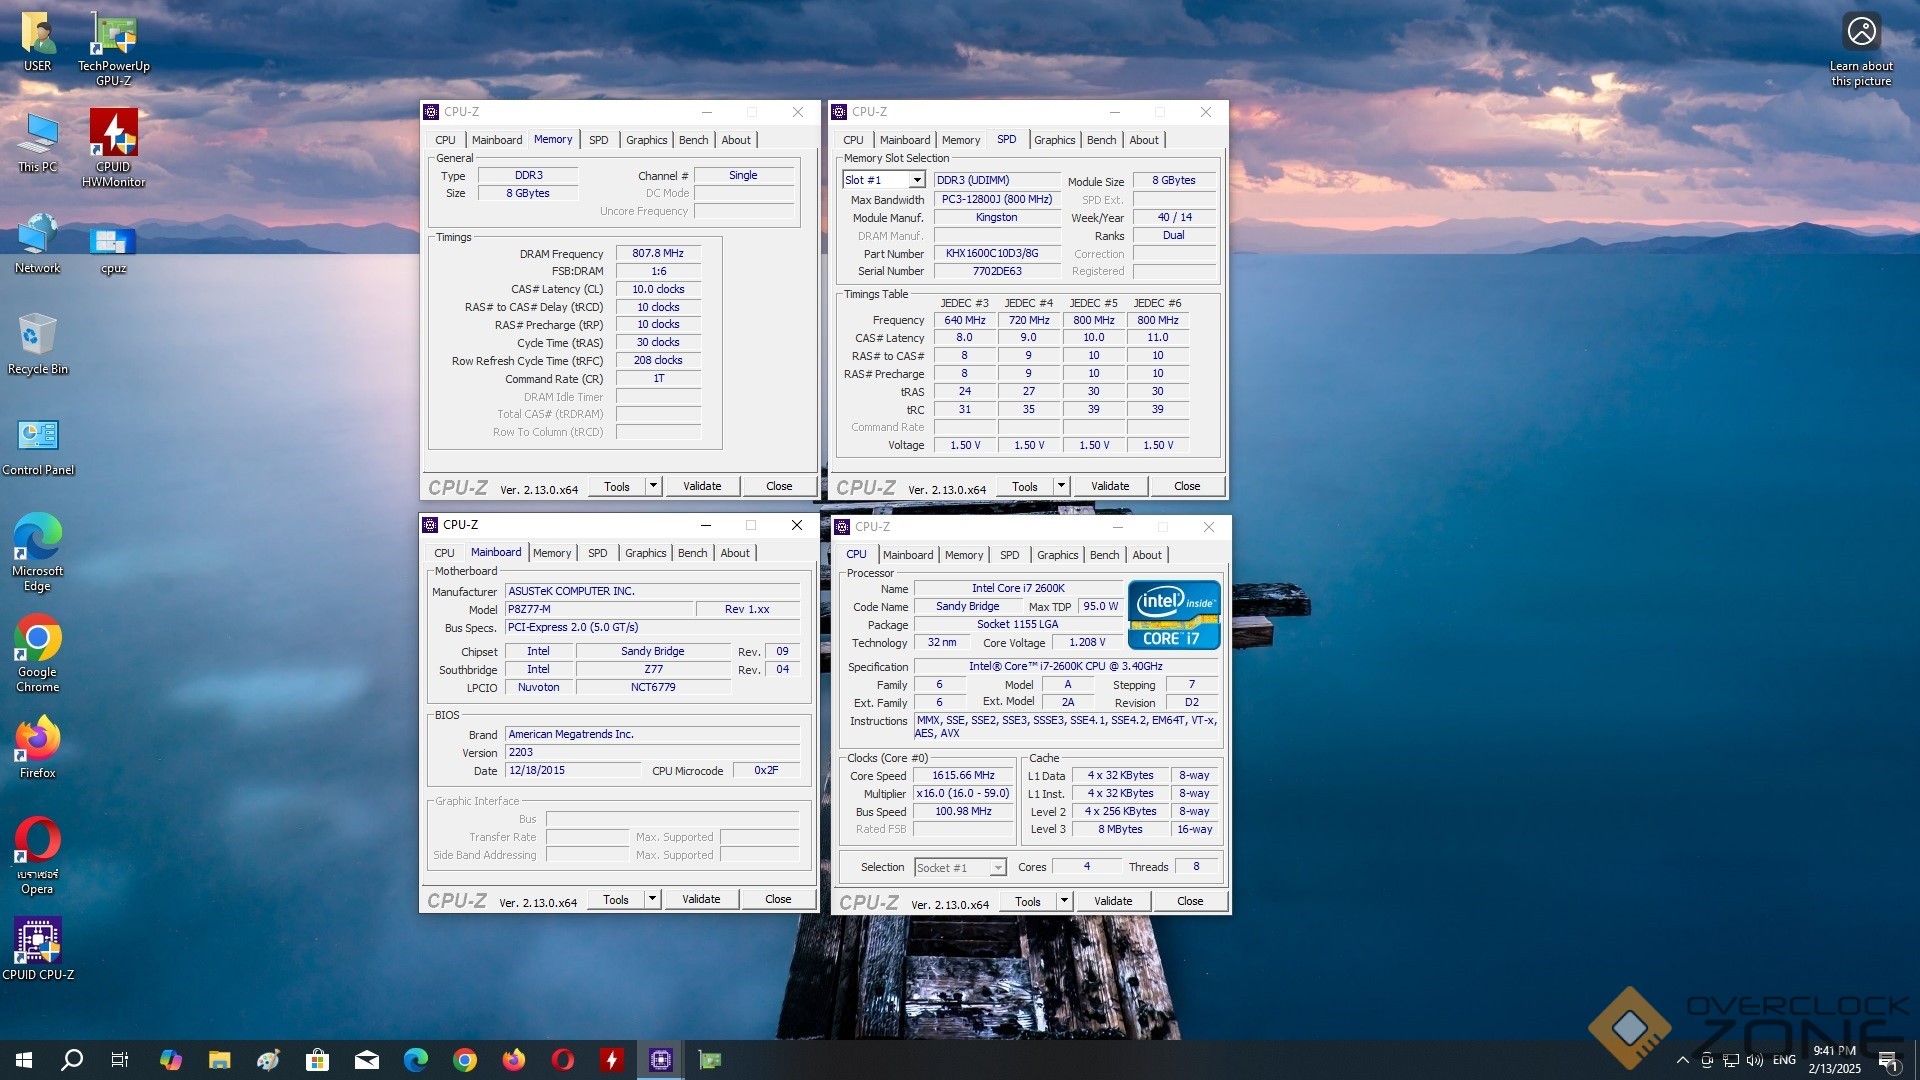Expand Tools dropdown arrow in CPU window

[1064, 901]
